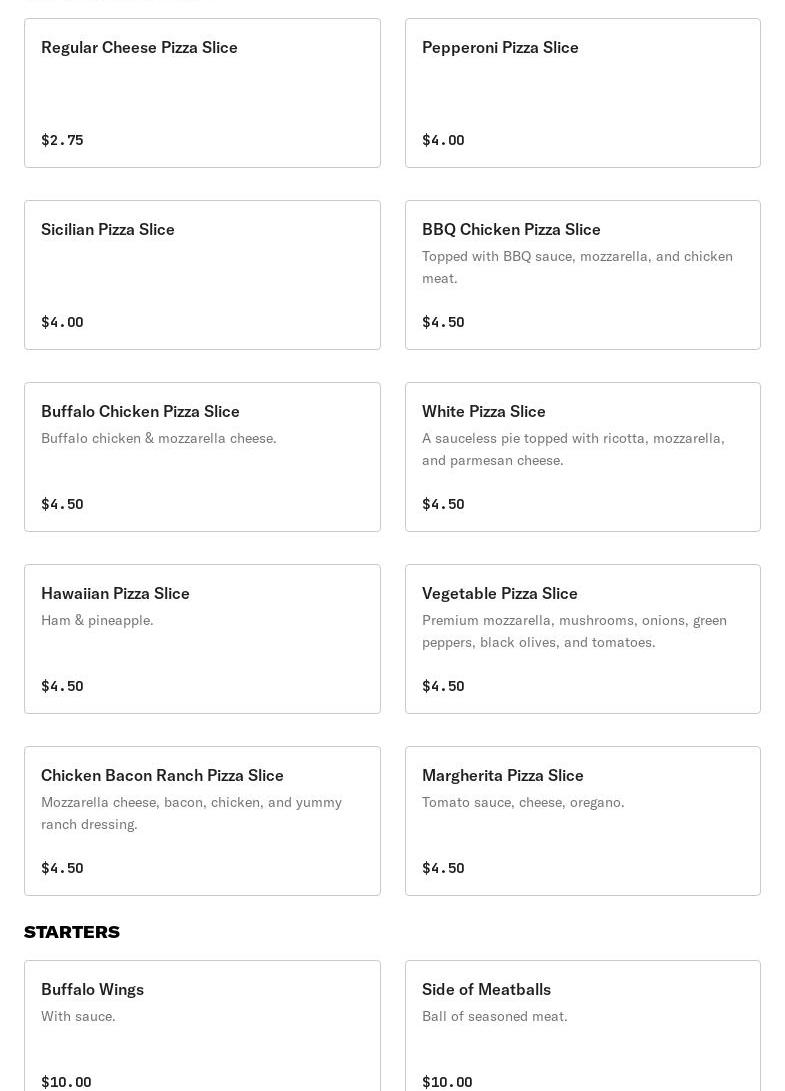Click the Ham & pineapple description text
The image size is (785, 1091).
click(x=97, y=620)
